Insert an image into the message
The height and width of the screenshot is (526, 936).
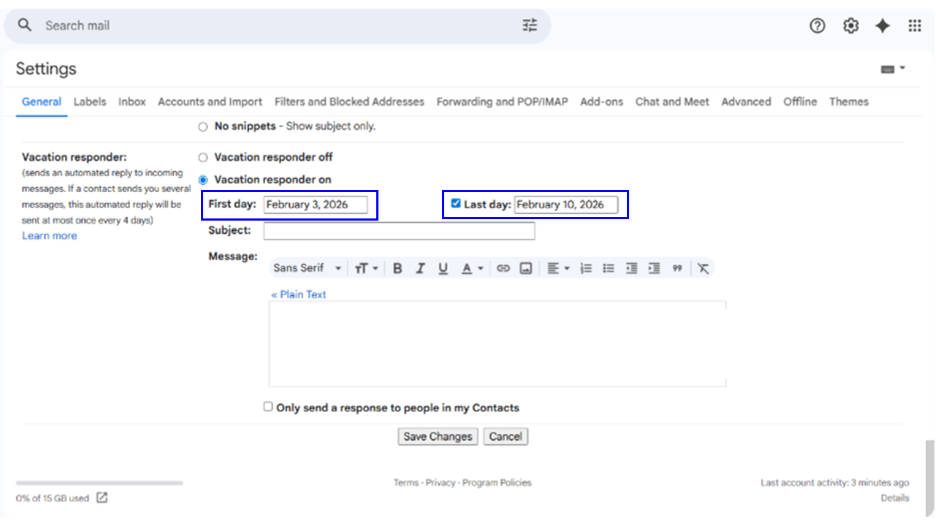[525, 268]
